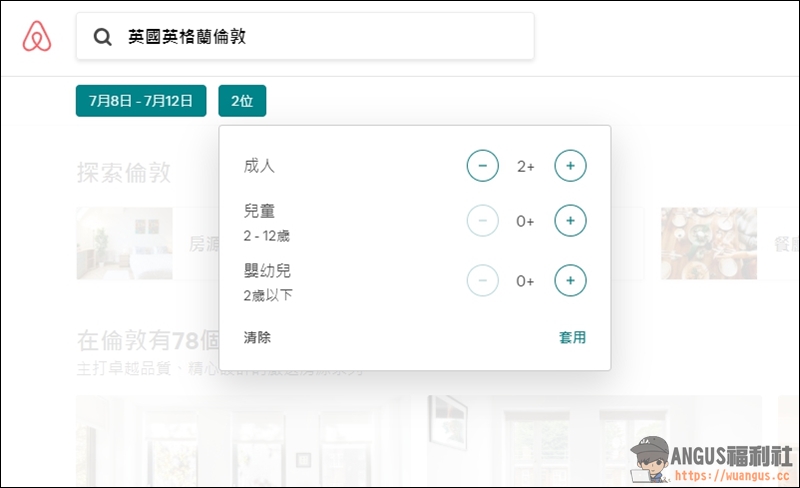800x488 pixels.
Task: Click 清除 to clear guest counts
Action: [257, 338]
